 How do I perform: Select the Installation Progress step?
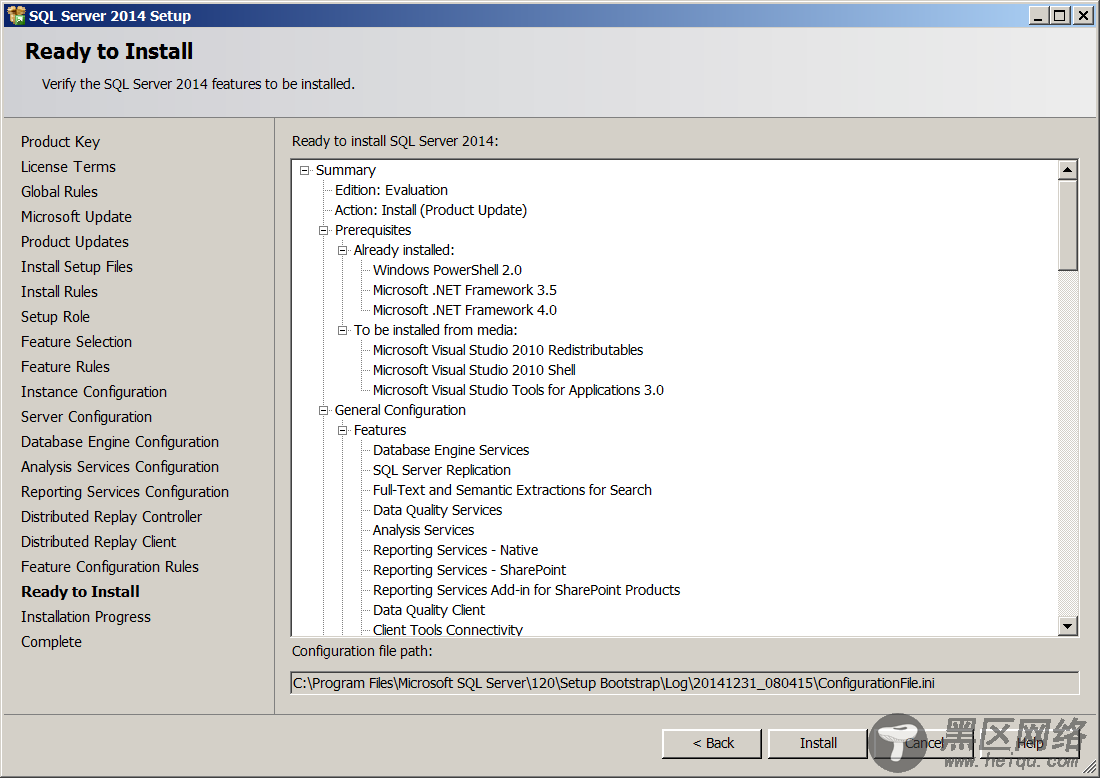tap(86, 617)
